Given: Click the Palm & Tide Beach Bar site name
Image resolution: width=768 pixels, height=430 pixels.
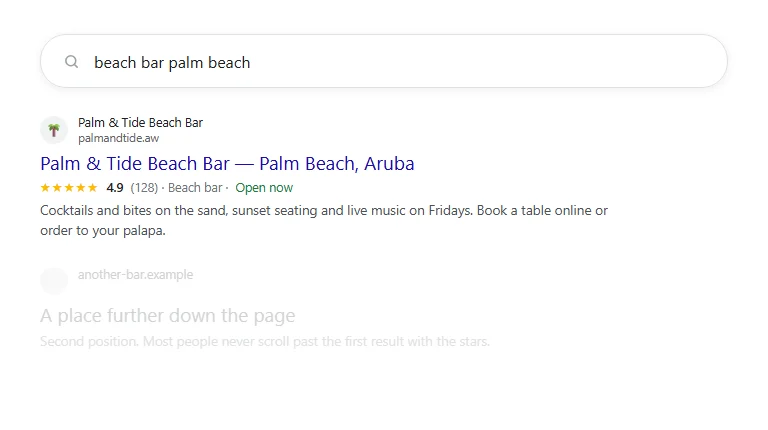Looking at the screenshot, I should click(x=141, y=122).
